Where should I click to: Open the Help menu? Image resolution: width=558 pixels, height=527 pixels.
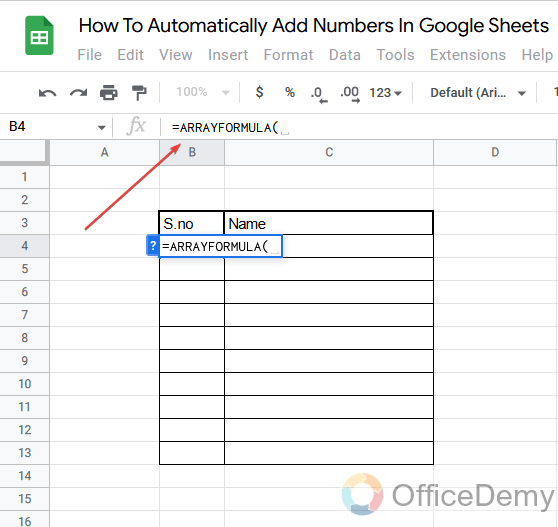pyautogui.click(x=537, y=55)
